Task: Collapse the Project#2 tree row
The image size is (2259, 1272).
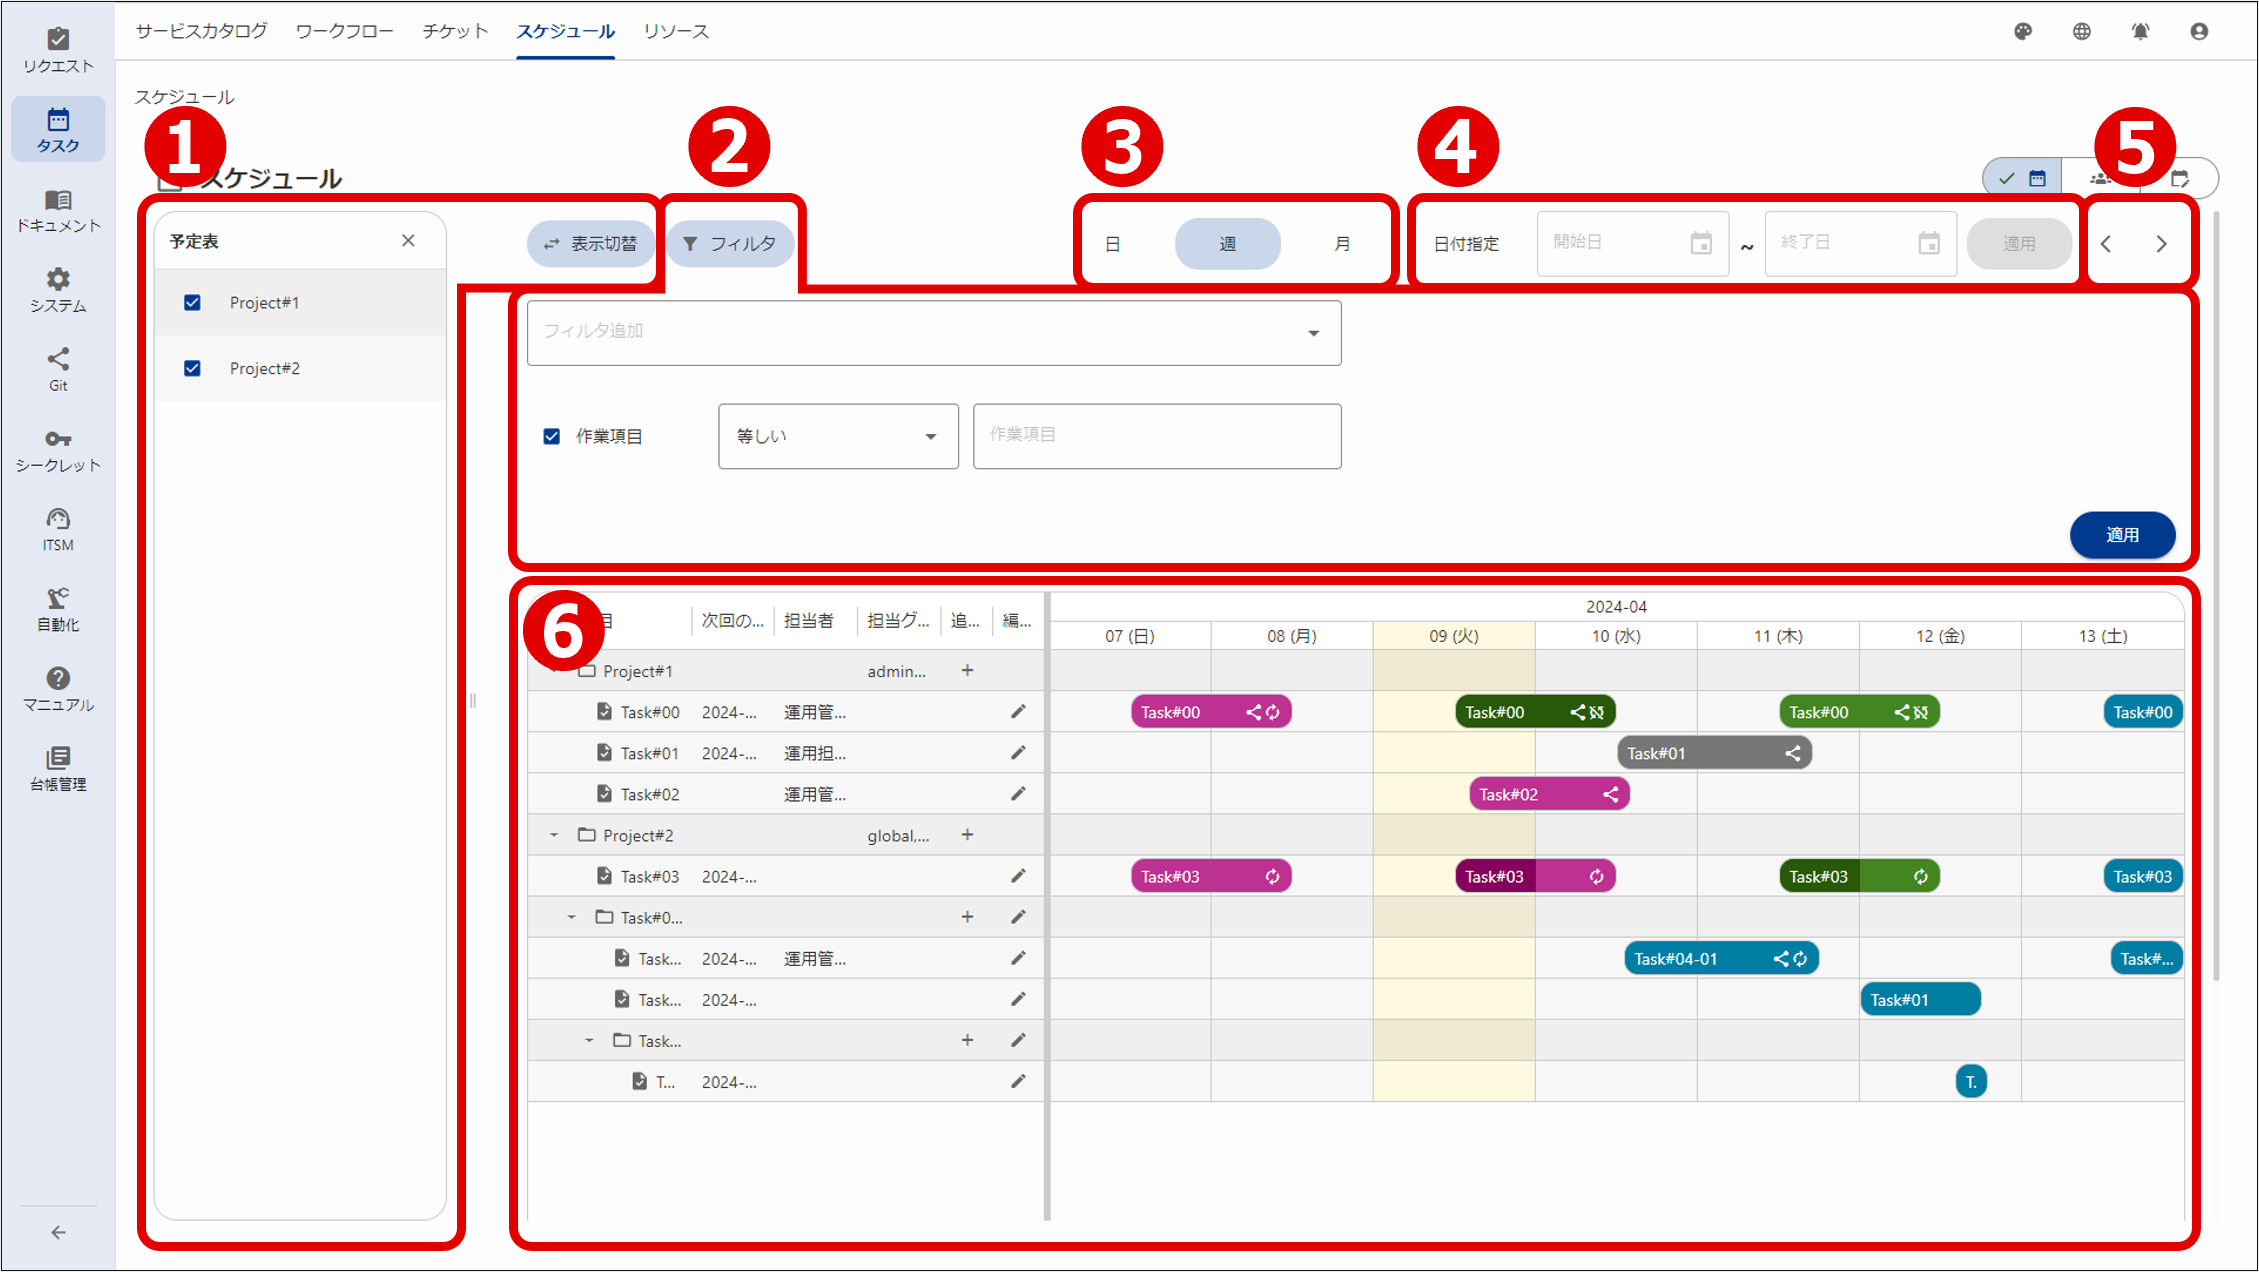Action: click(554, 834)
